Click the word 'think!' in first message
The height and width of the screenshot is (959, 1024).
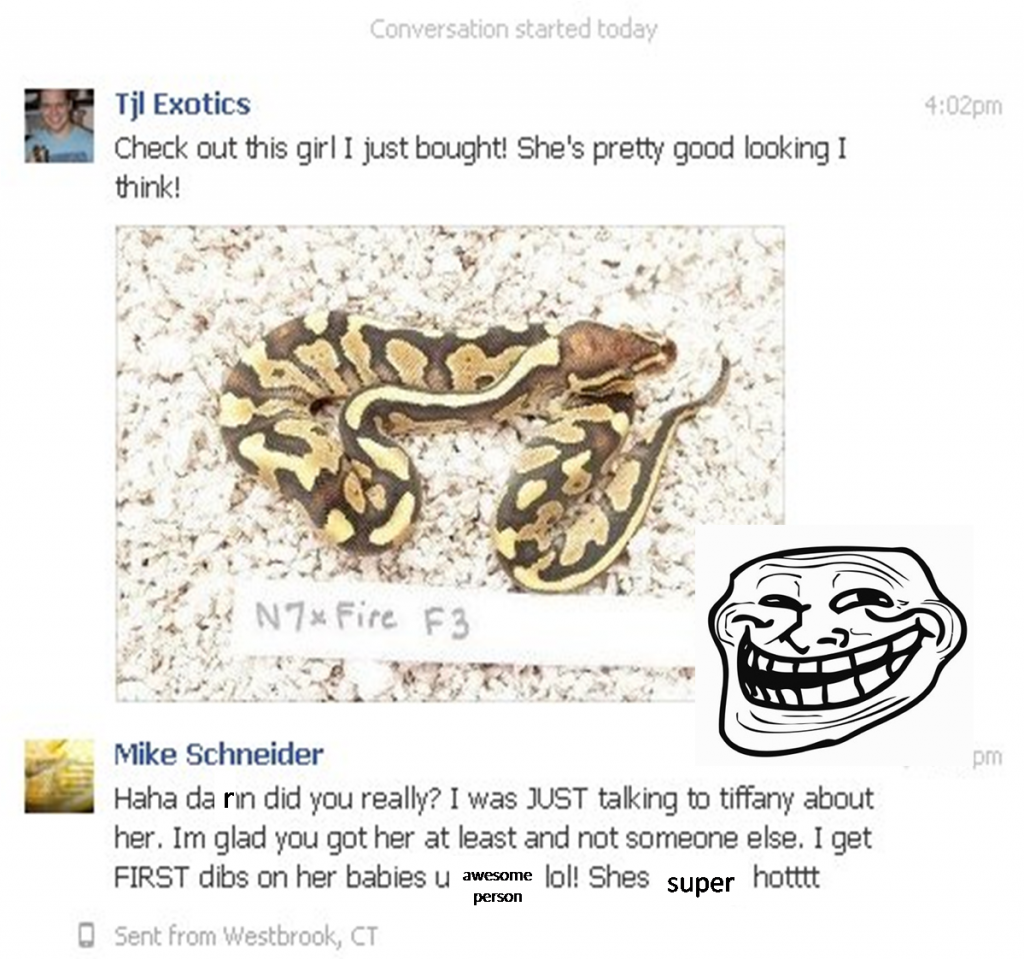pyautogui.click(x=147, y=187)
